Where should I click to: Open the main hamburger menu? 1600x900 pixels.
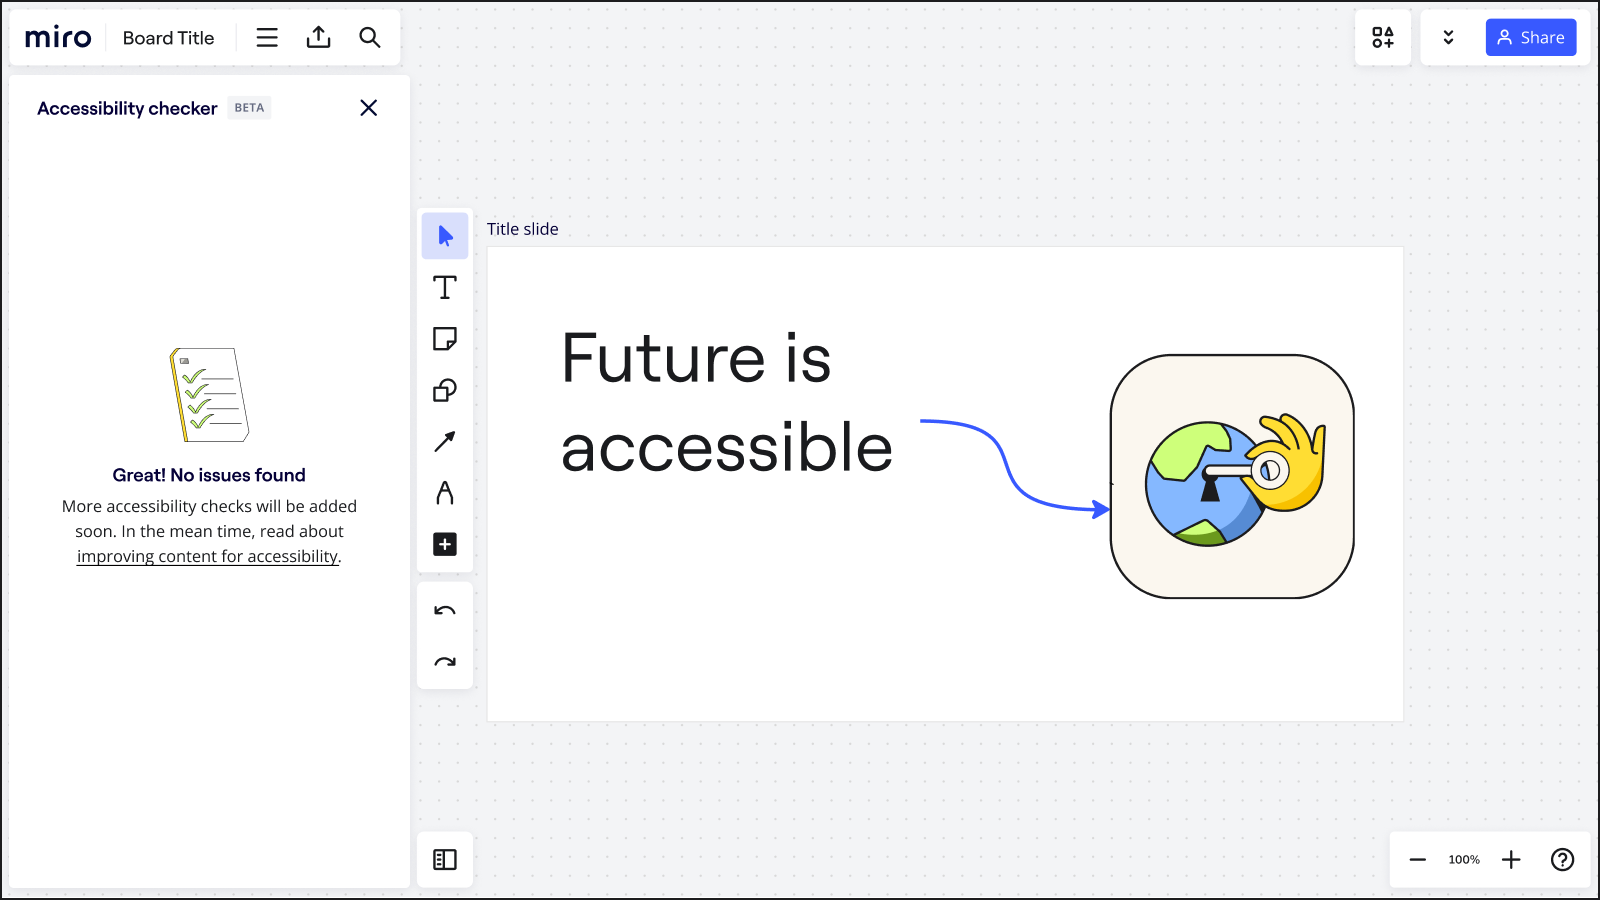coord(267,38)
